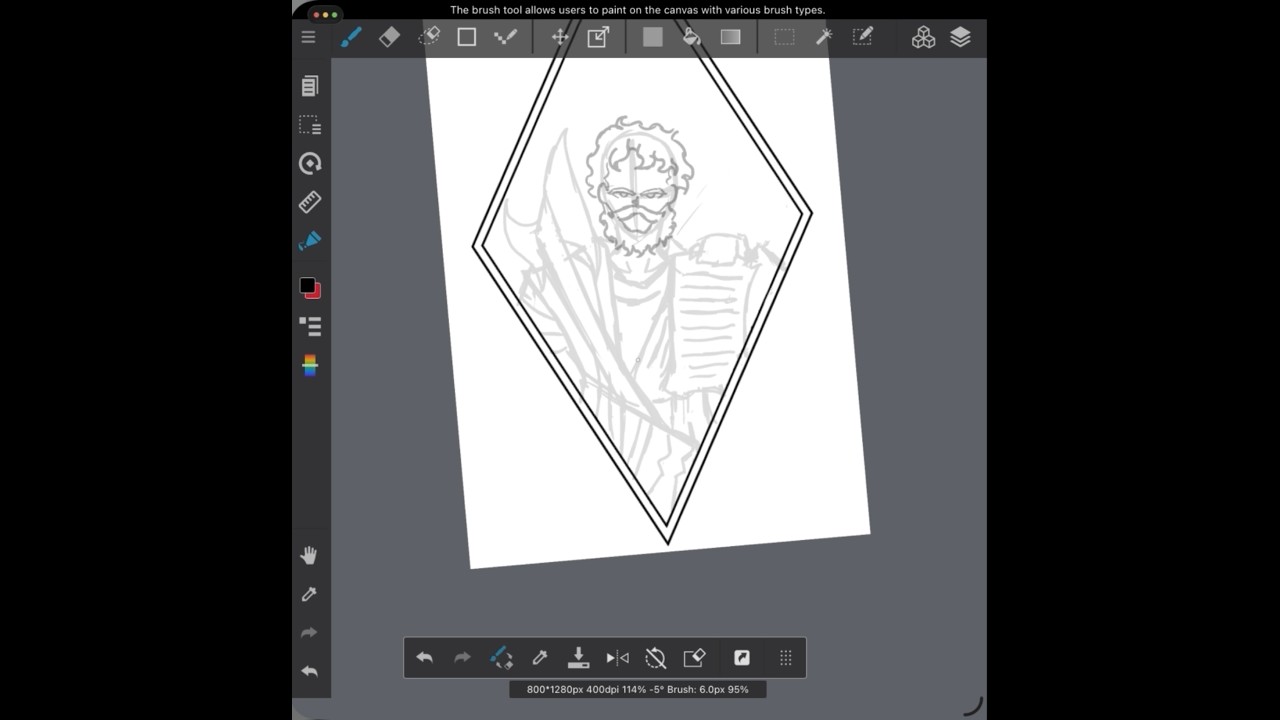This screenshot has width=1280, height=720.
Task: Select the dotted selection eraser tool
Action: pyautogui.click(x=428, y=37)
